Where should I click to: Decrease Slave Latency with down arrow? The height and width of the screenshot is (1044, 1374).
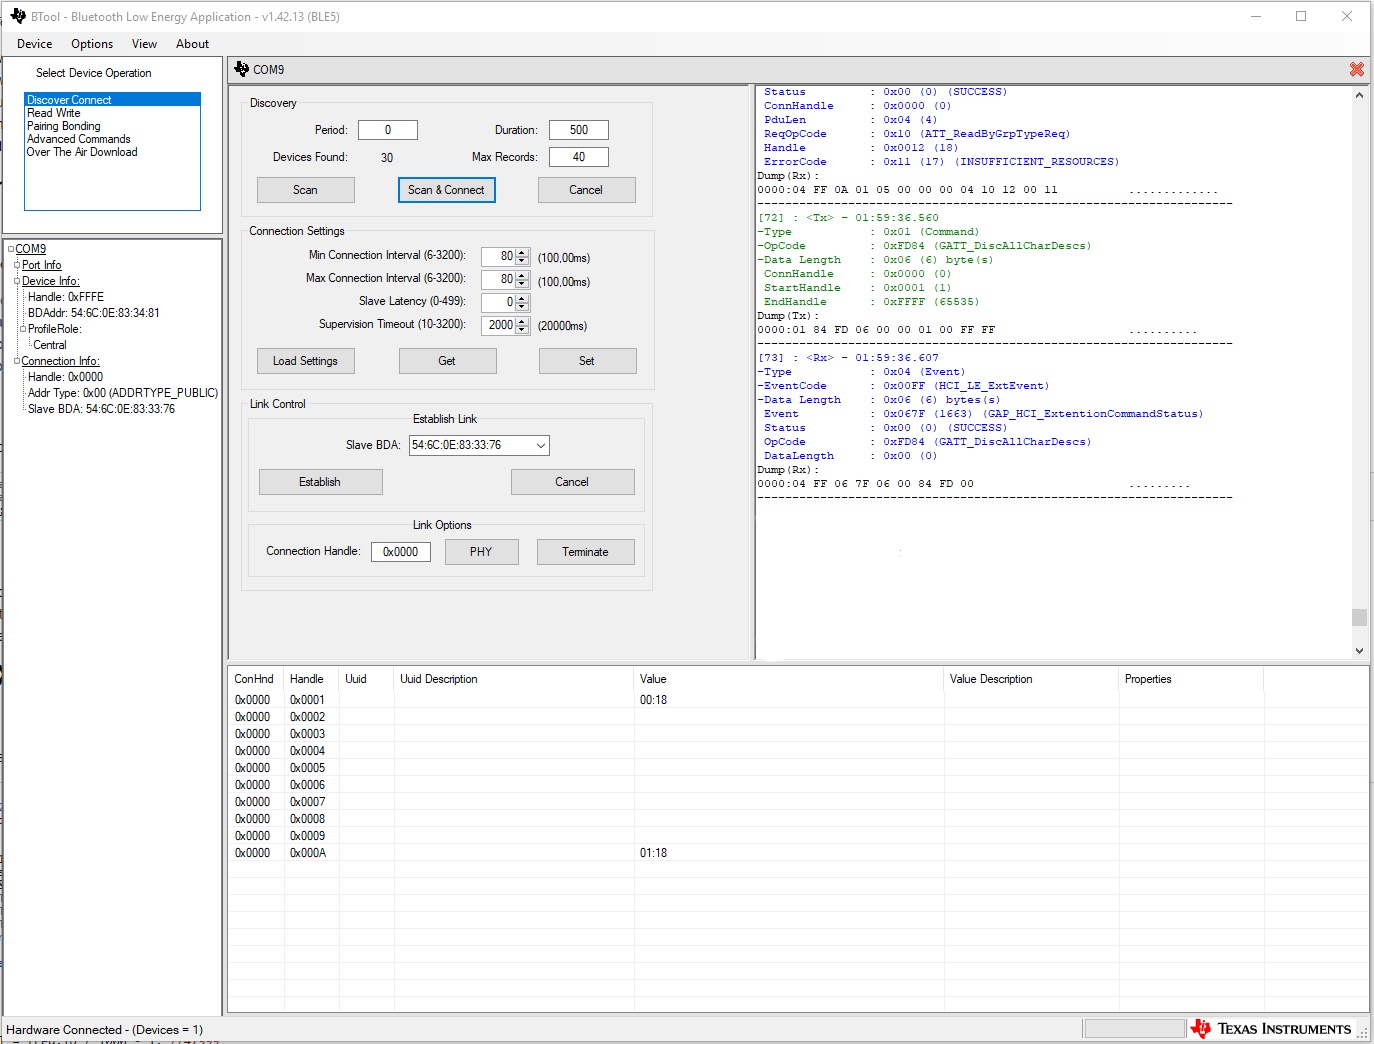pyautogui.click(x=522, y=307)
